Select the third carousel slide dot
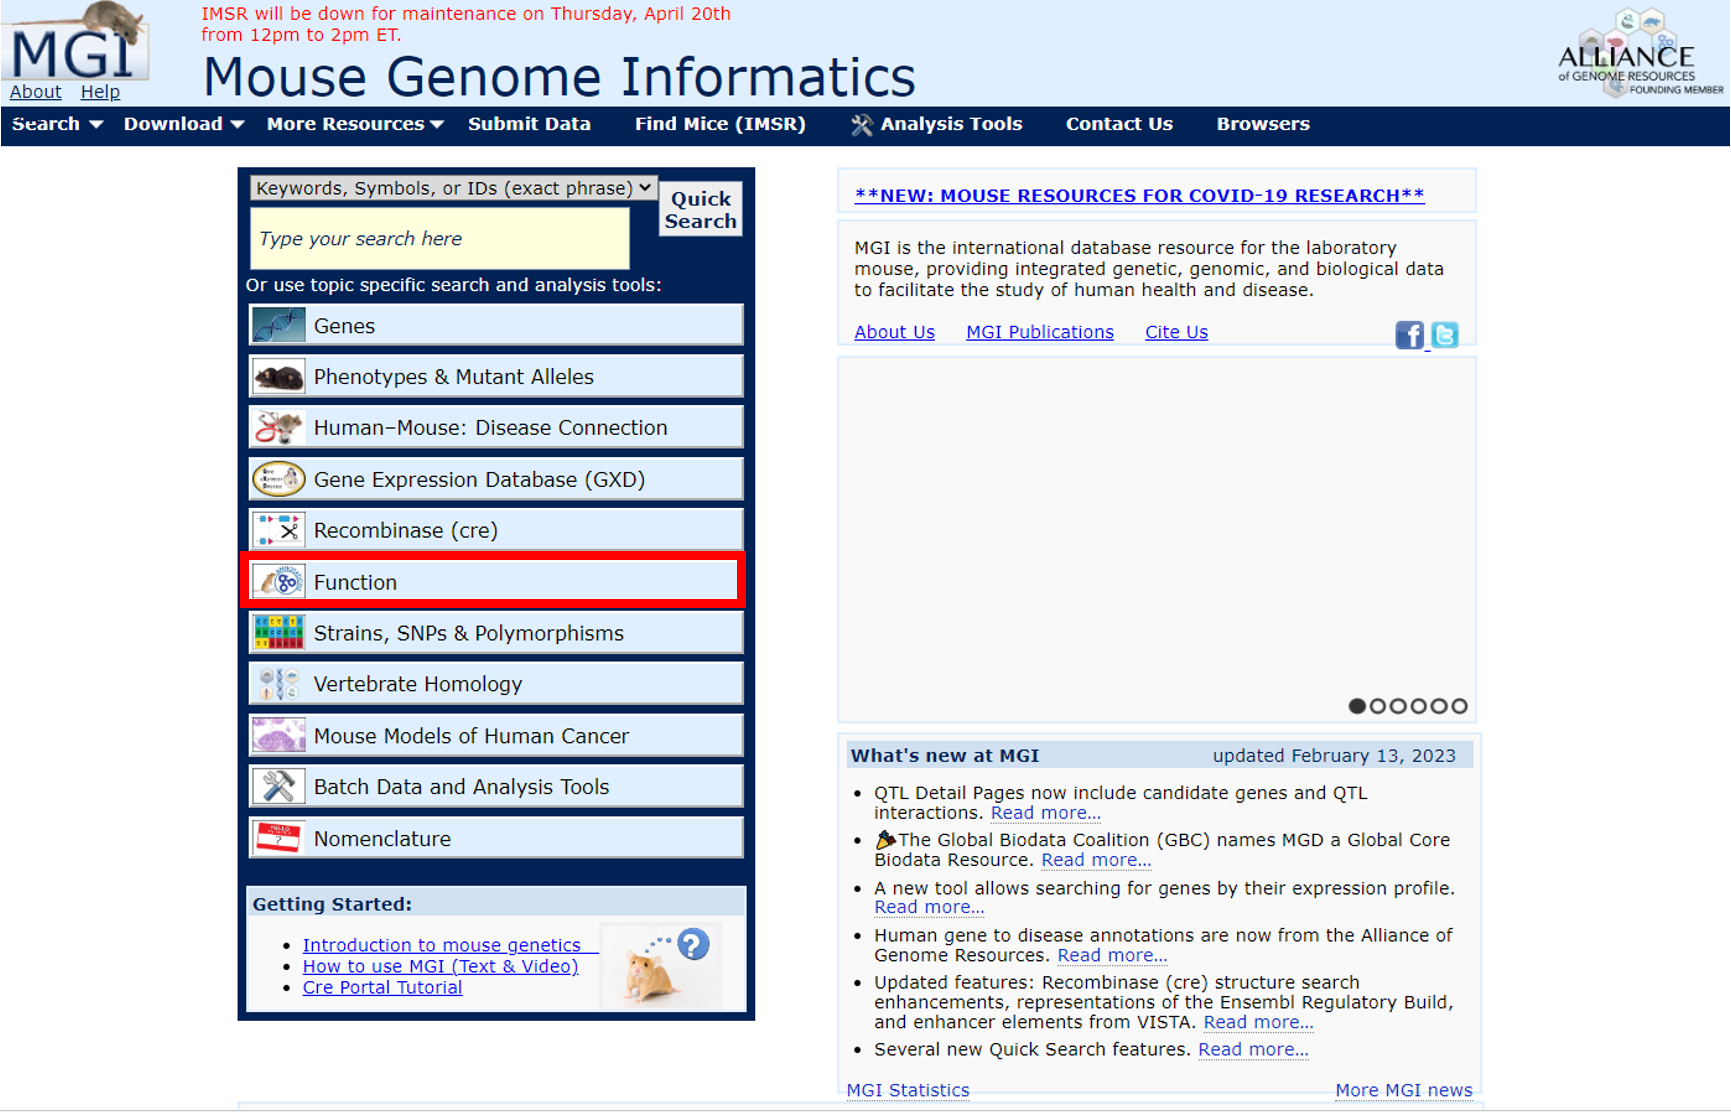The height and width of the screenshot is (1112, 1731). [x=1398, y=706]
